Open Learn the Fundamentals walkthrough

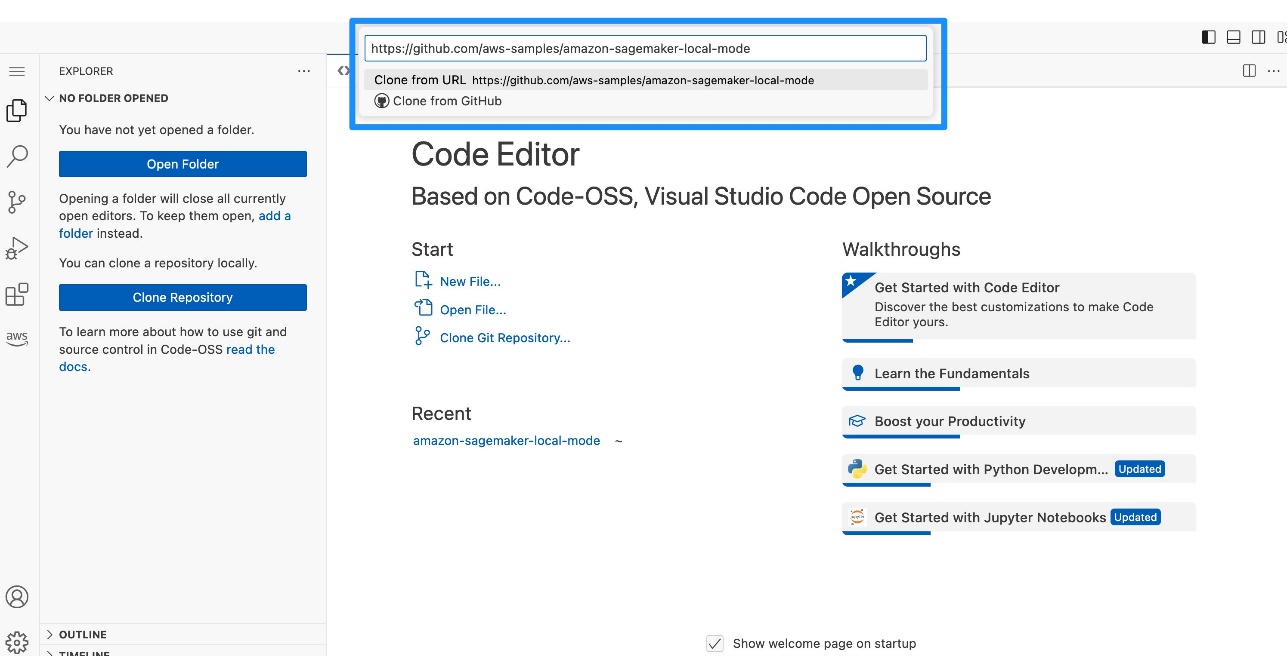[1019, 373]
